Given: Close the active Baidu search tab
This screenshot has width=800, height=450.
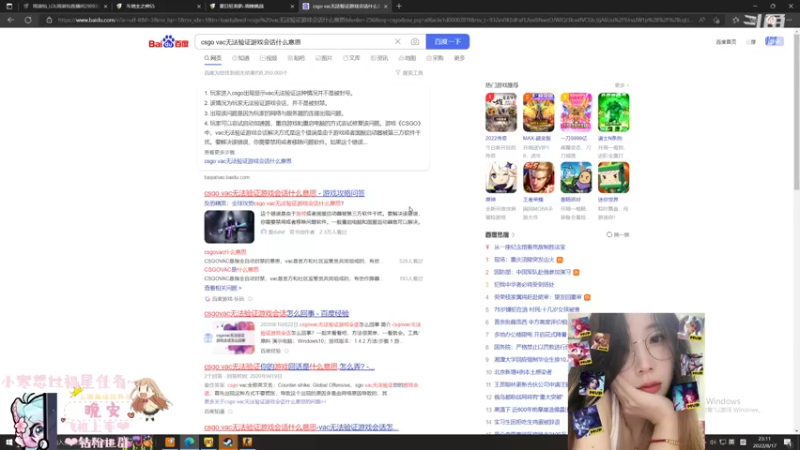Looking at the screenshot, I should pyautogui.click(x=385, y=6).
